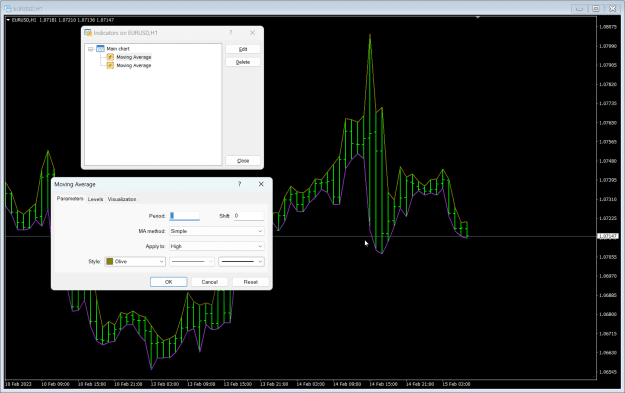Click the EURUSD,H1 OHLC text on chart
Viewport: 625px width, 393px height.
click(63, 20)
